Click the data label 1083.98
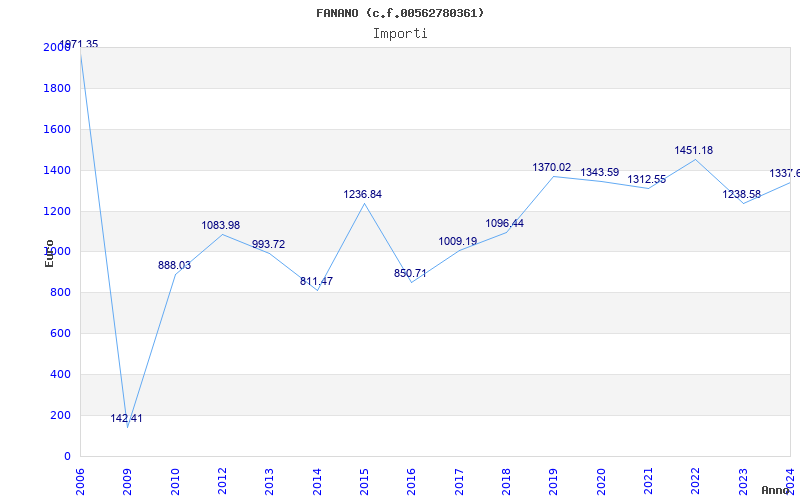Screen dimensions: 800x500 pyautogui.click(x=220, y=226)
